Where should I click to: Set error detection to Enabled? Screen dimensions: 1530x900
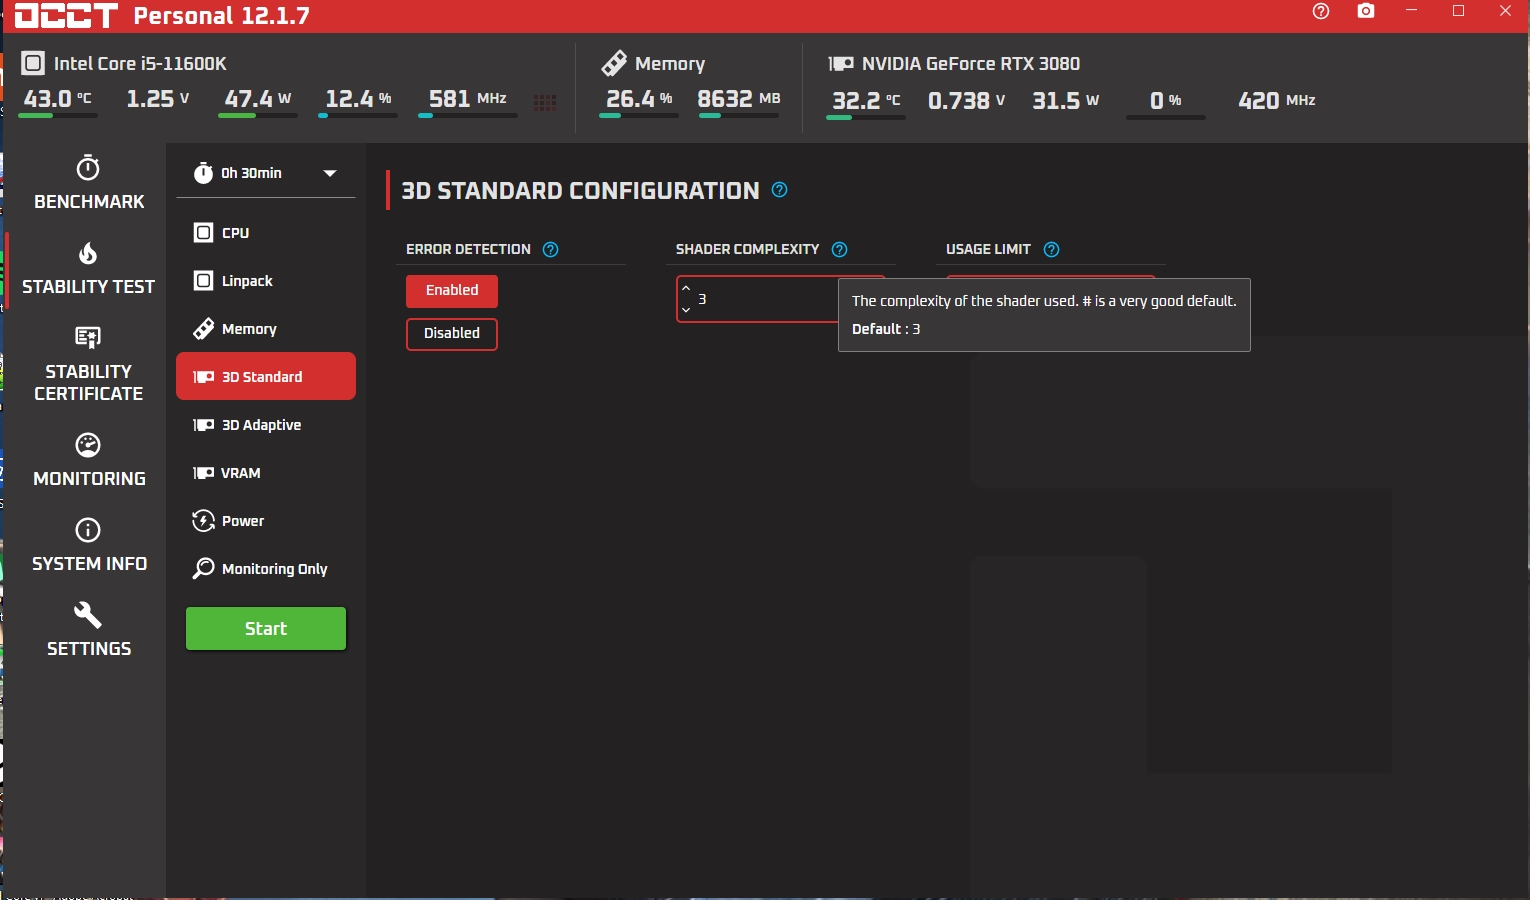click(x=452, y=291)
